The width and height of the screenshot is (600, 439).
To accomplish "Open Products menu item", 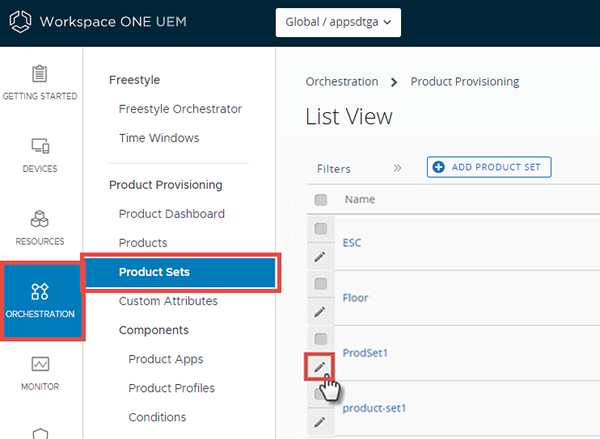I will coord(143,243).
